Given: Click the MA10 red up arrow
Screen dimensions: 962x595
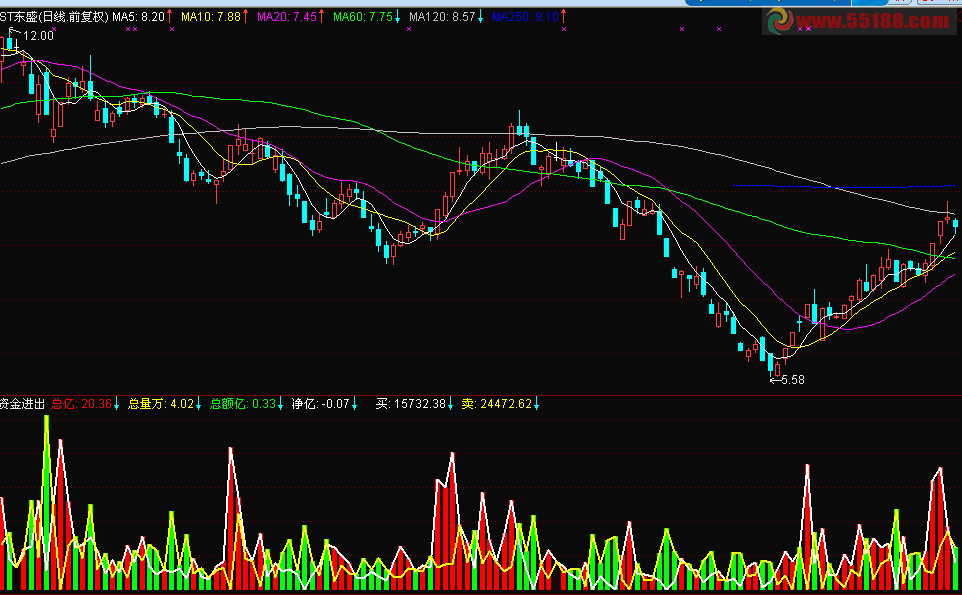Looking at the screenshot, I should point(246,17).
